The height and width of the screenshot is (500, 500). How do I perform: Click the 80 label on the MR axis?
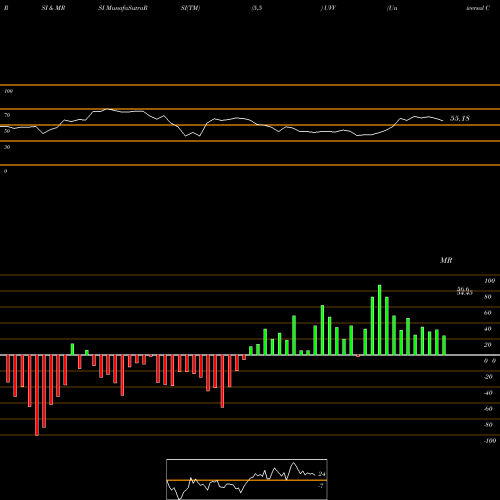pos(488,297)
